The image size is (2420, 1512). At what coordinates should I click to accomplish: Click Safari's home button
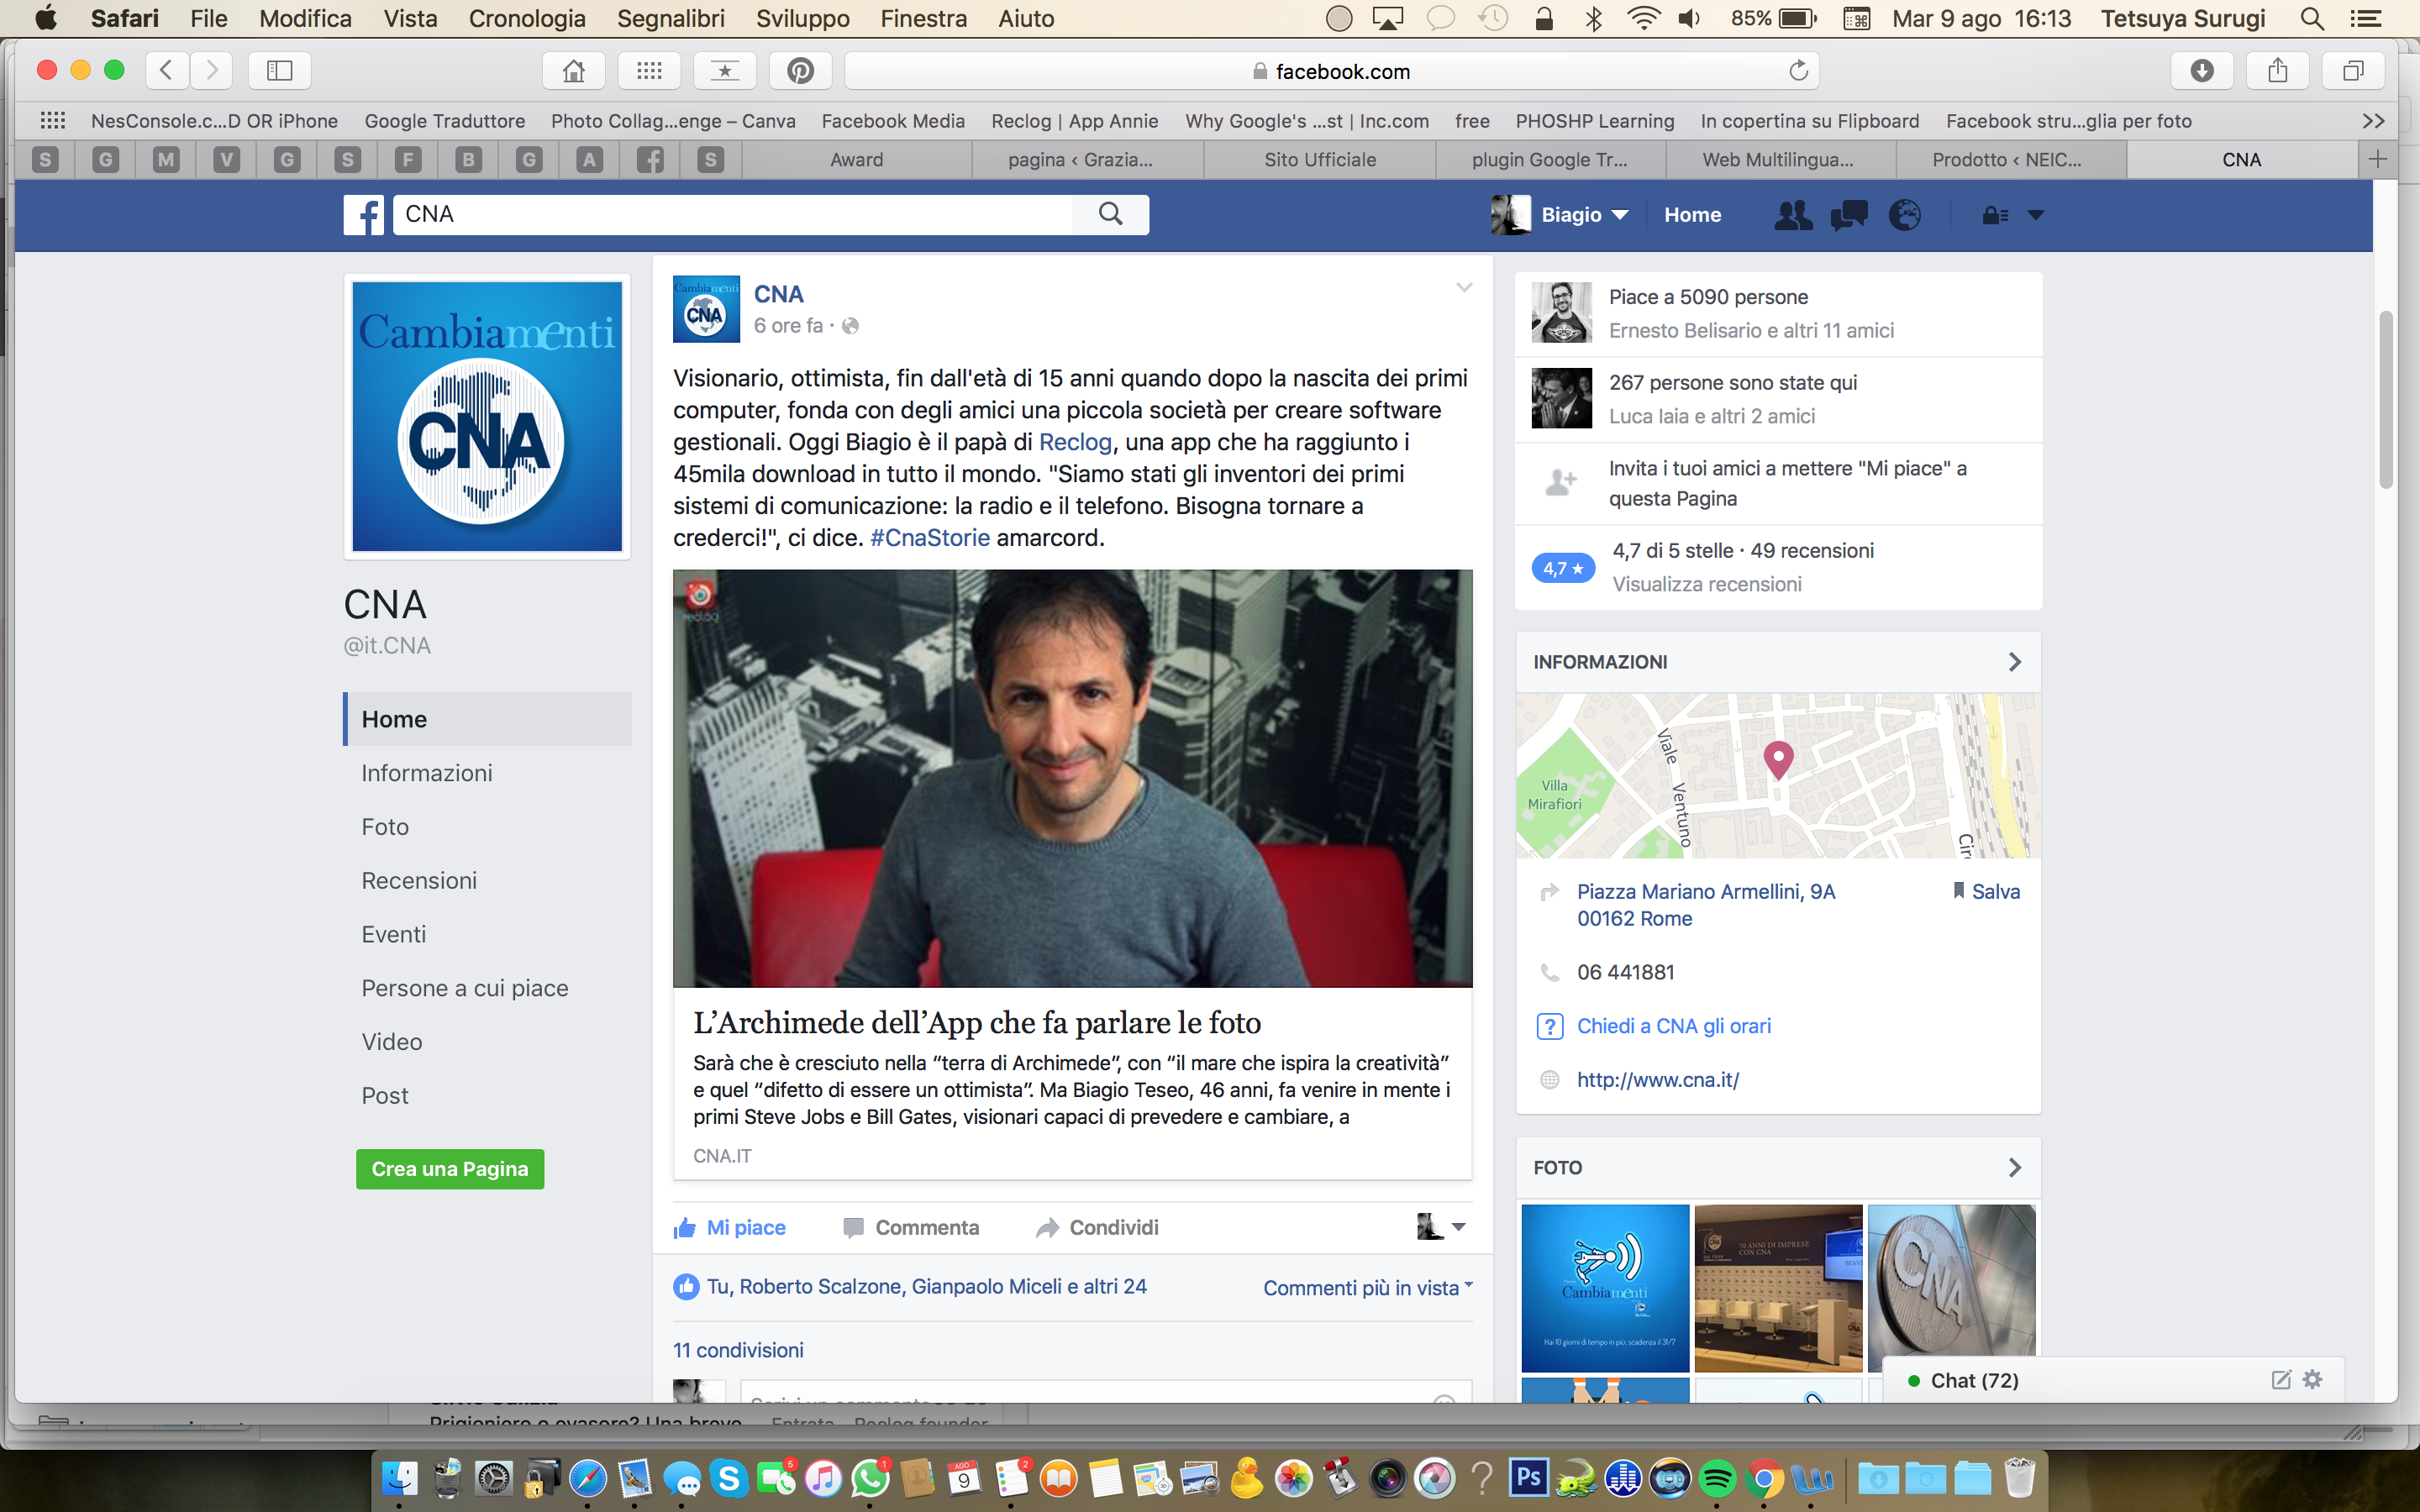(573, 71)
